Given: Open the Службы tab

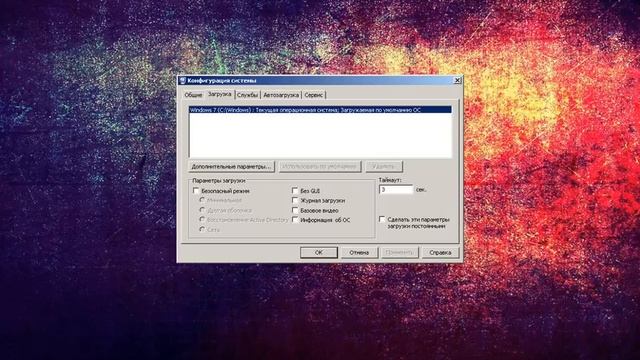Looking at the screenshot, I should (248, 95).
